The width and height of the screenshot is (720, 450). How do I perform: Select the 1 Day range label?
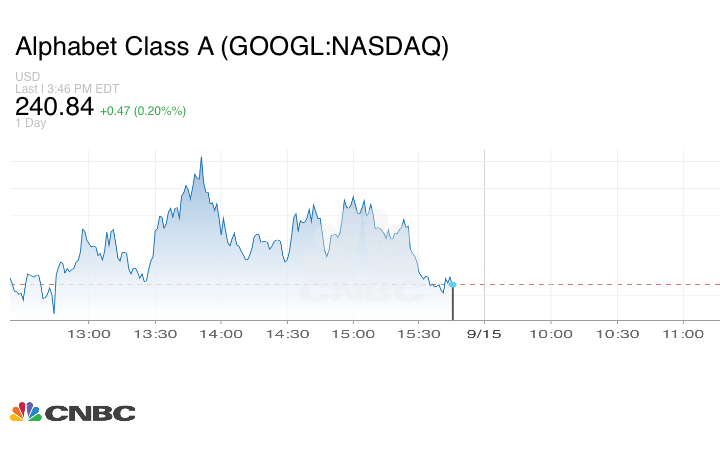click(x=31, y=123)
